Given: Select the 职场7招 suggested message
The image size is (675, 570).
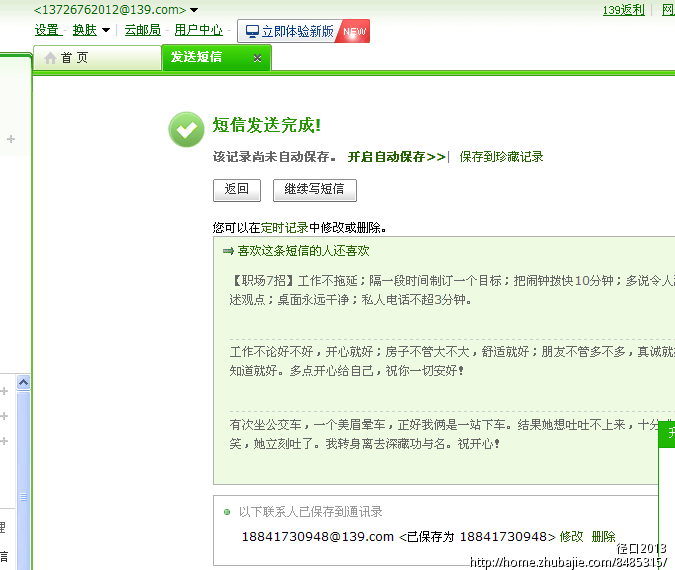Looking at the screenshot, I should (452, 290).
